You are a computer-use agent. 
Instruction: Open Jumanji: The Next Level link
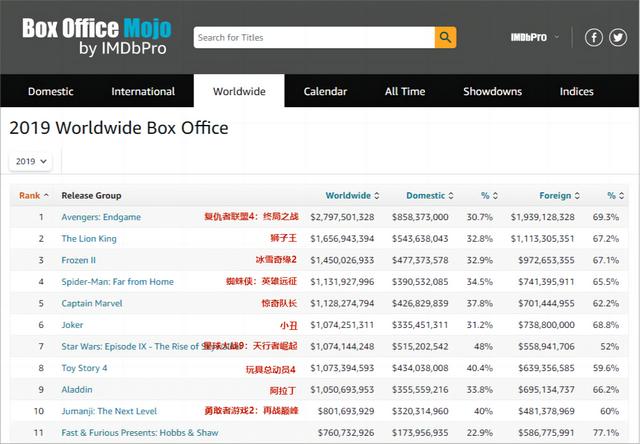[109, 411]
